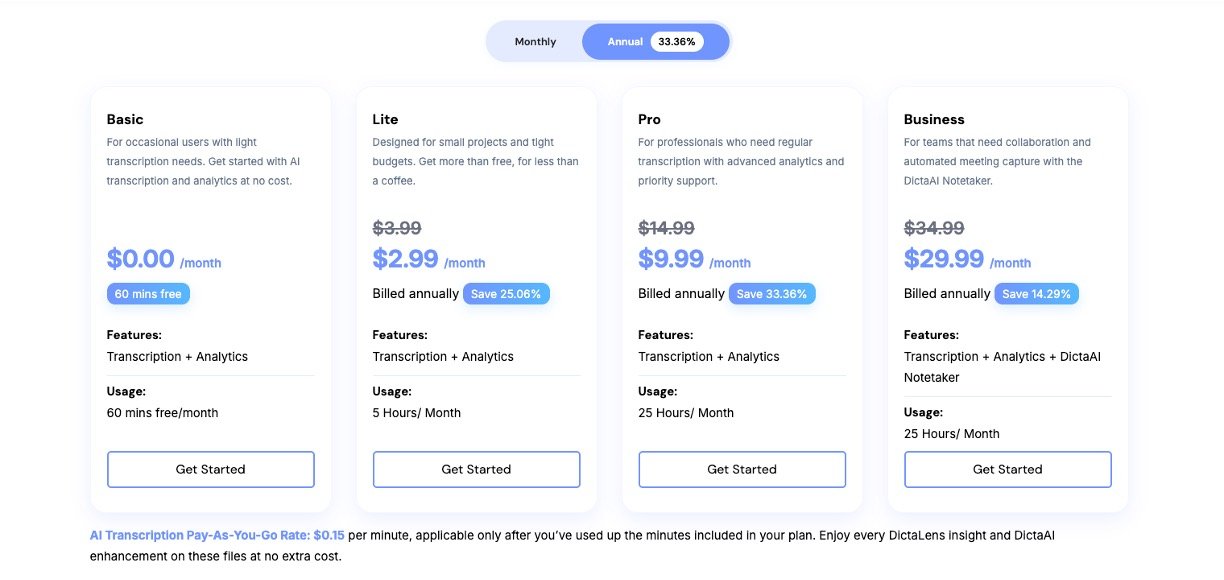
Task: Click the $29.99 Business plan price
Action: click(944, 259)
